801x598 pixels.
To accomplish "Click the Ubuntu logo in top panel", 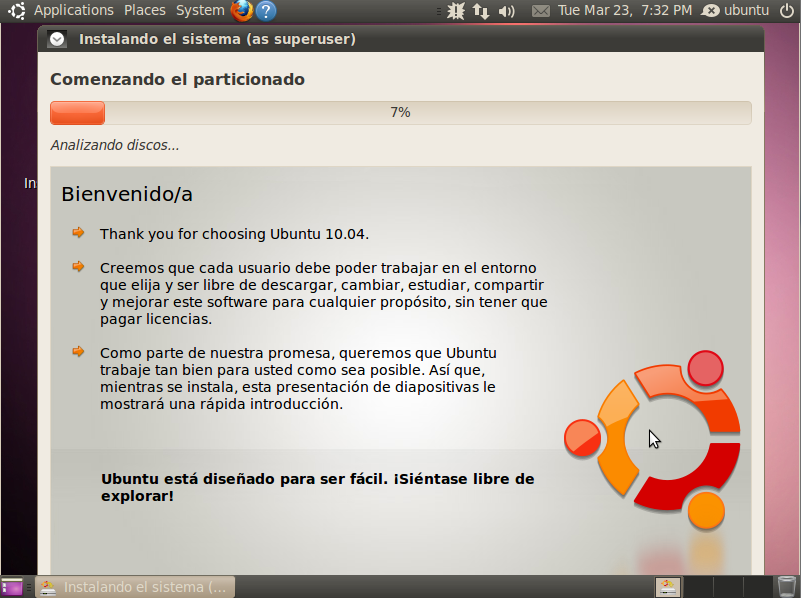I will (16, 11).
